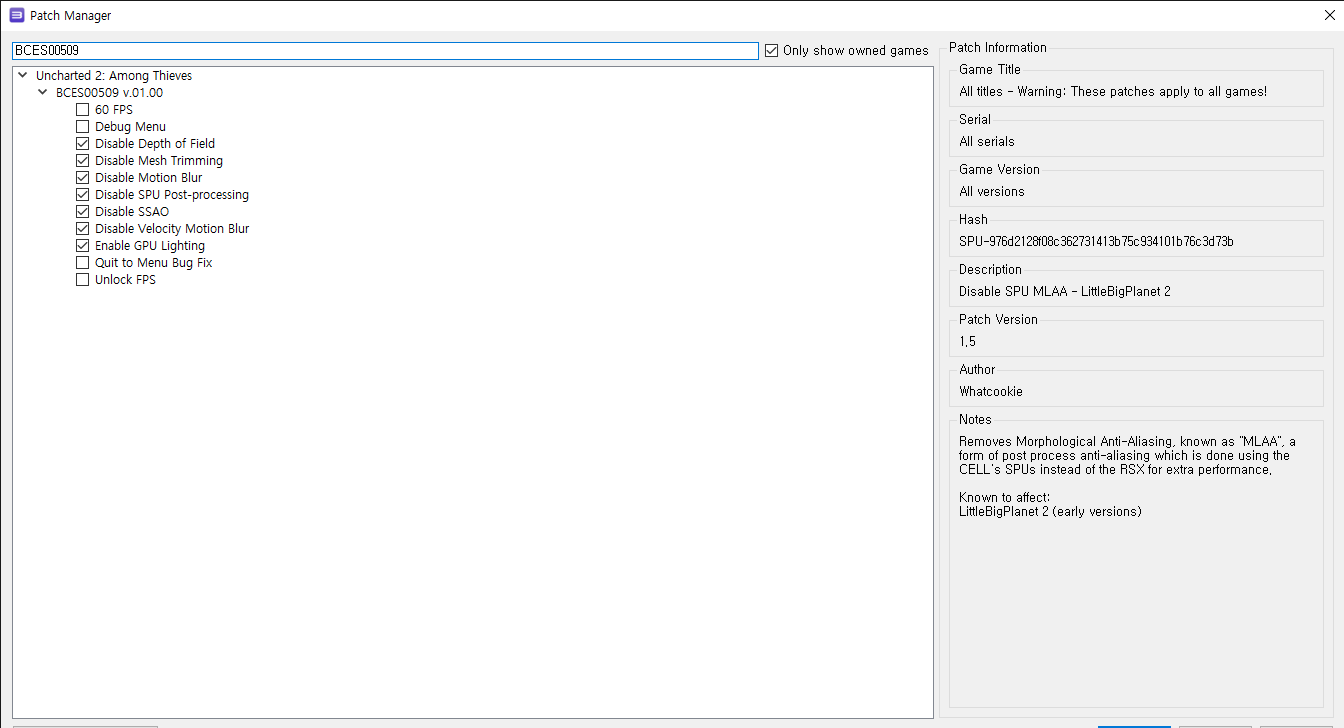Toggle Only show owned games checkbox
Screen dimensions: 1344x728
771,51
